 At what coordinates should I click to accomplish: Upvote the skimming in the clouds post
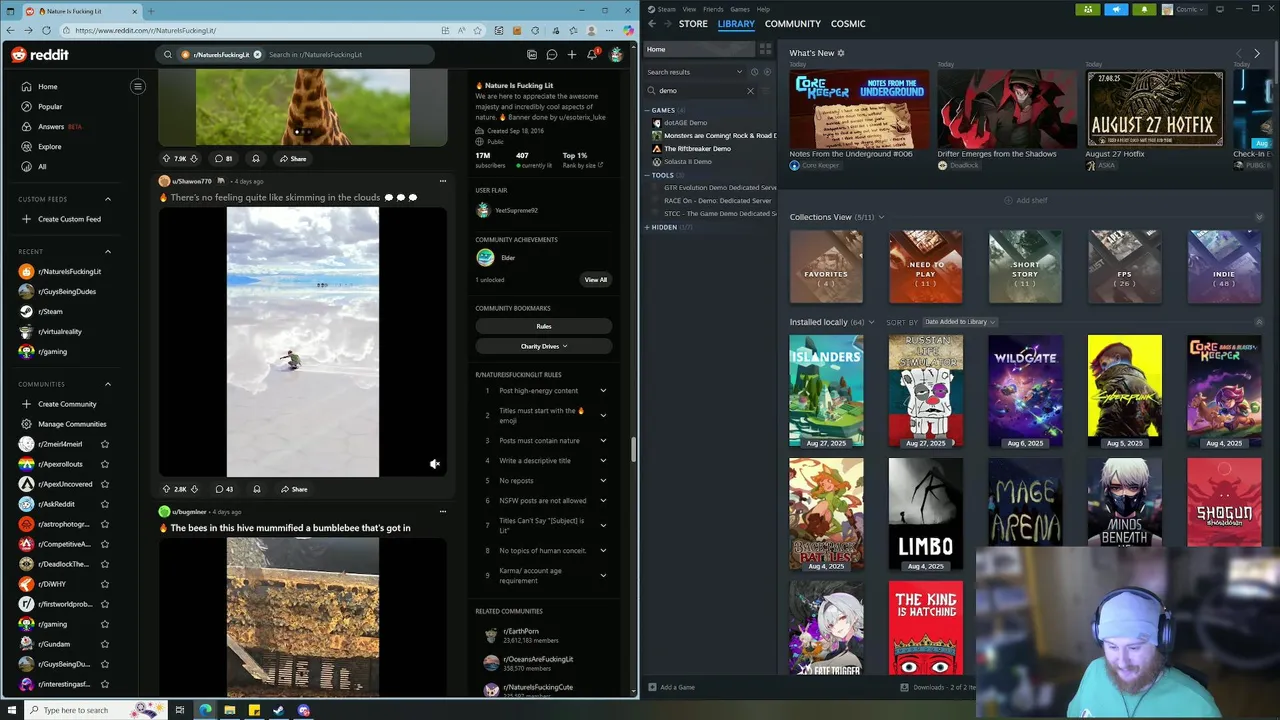click(166, 489)
